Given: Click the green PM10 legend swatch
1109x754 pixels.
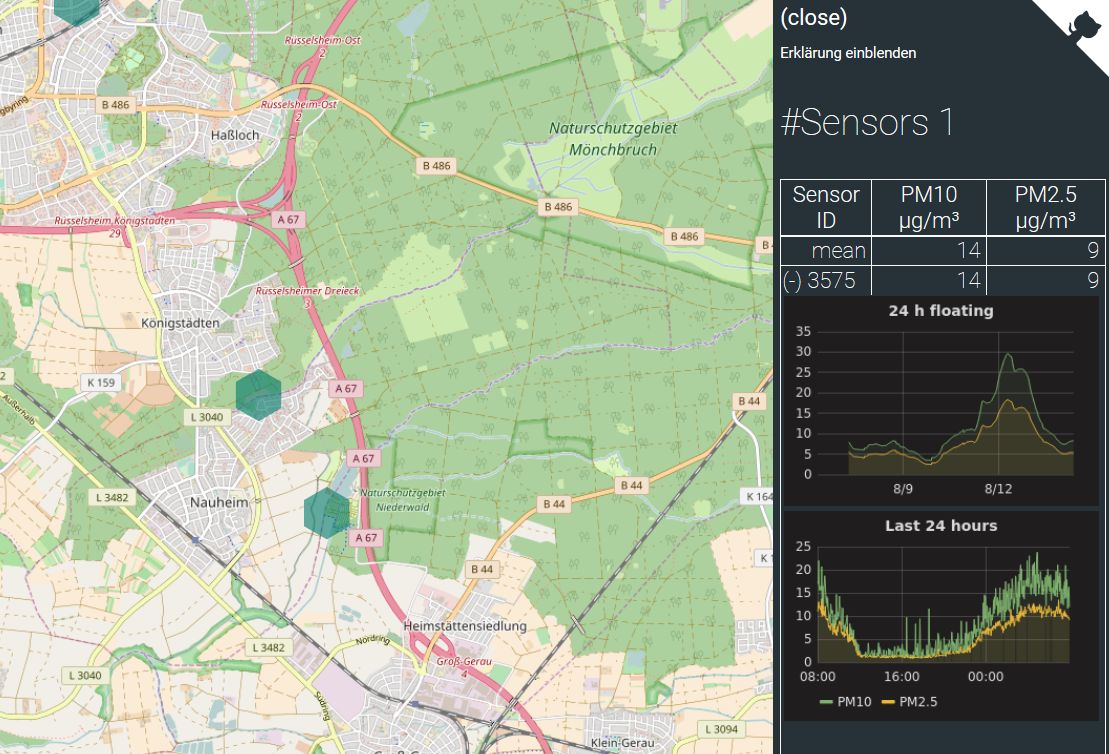Looking at the screenshot, I should [x=825, y=702].
